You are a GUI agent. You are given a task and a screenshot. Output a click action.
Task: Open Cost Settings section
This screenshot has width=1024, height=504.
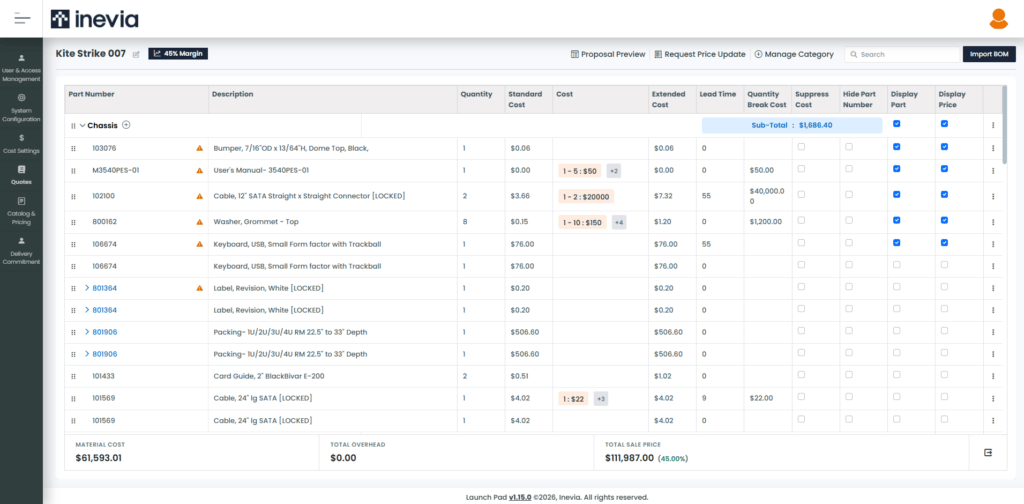click(22, 144)
